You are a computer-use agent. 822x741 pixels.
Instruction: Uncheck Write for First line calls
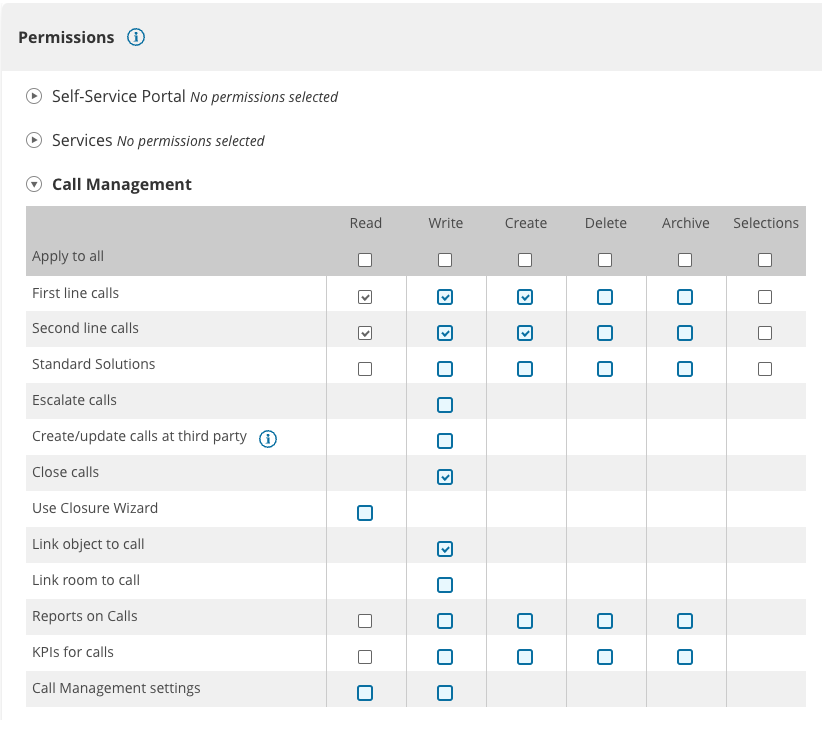[445, 297]
